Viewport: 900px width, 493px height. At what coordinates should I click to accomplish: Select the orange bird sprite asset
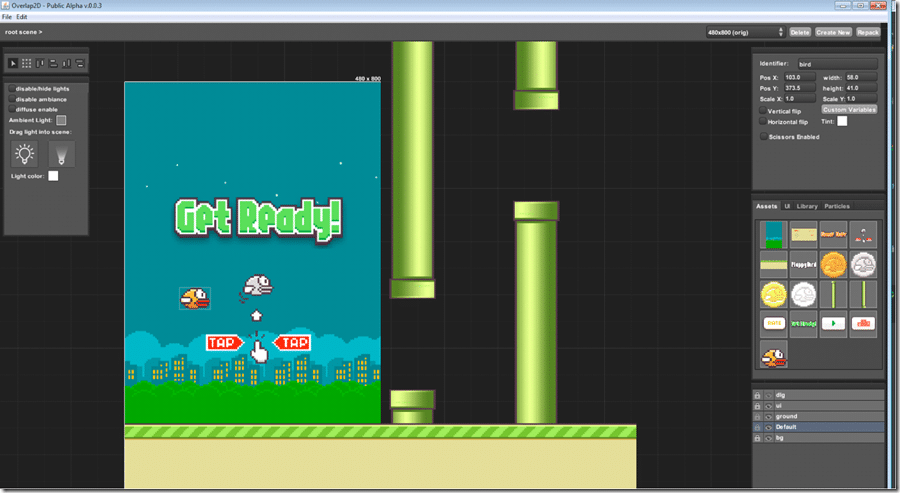tap(773, 355)
